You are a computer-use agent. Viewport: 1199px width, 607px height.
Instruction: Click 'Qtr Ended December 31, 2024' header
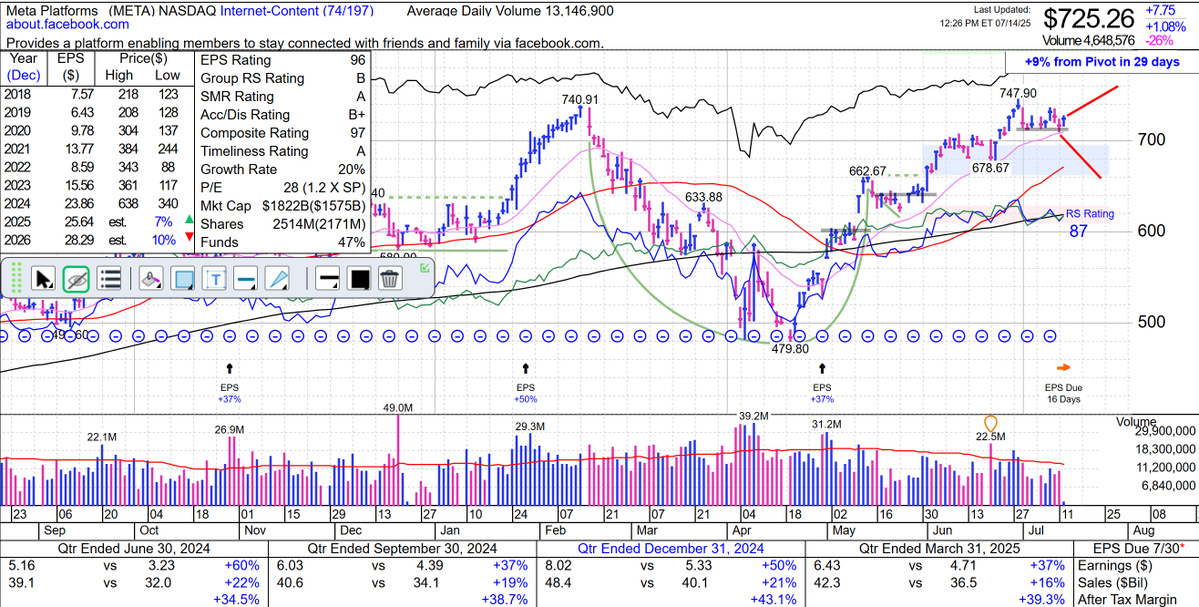(671, 548)
